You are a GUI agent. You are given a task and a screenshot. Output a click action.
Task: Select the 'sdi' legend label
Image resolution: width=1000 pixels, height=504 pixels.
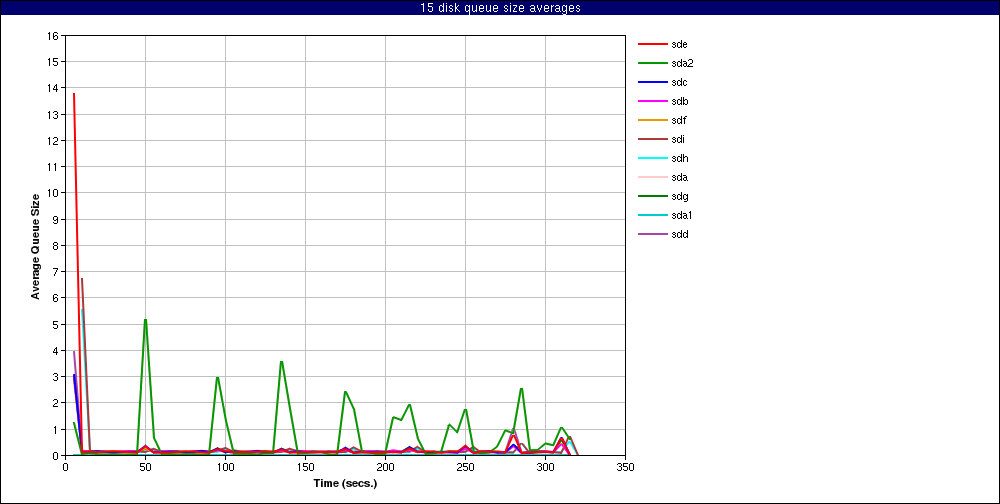(678, 140)
